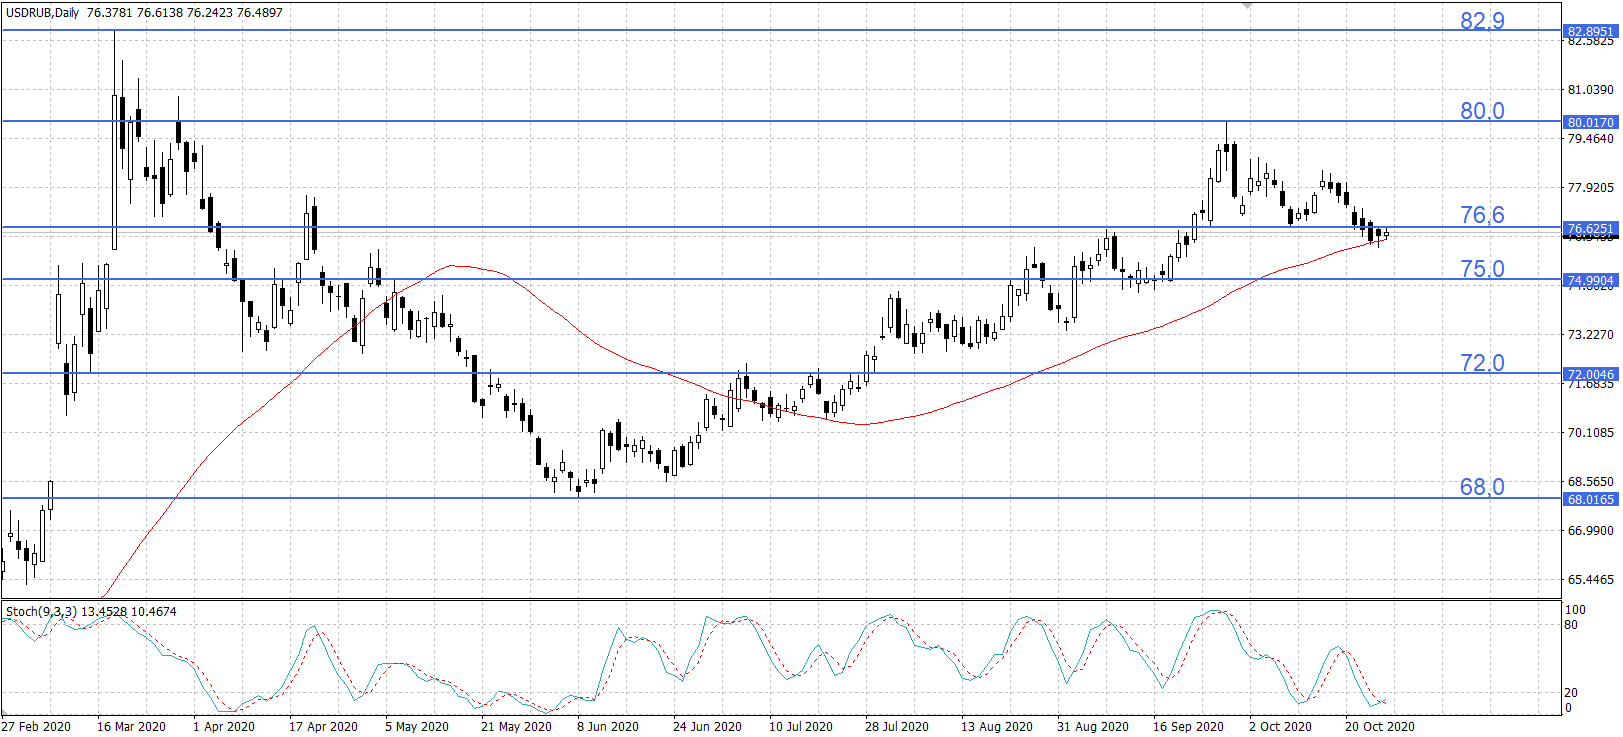The width and height of the screenshot is (1623, 737).
Task: Click the 31 Aug 2020 date label
Action: click(1093, 727)
